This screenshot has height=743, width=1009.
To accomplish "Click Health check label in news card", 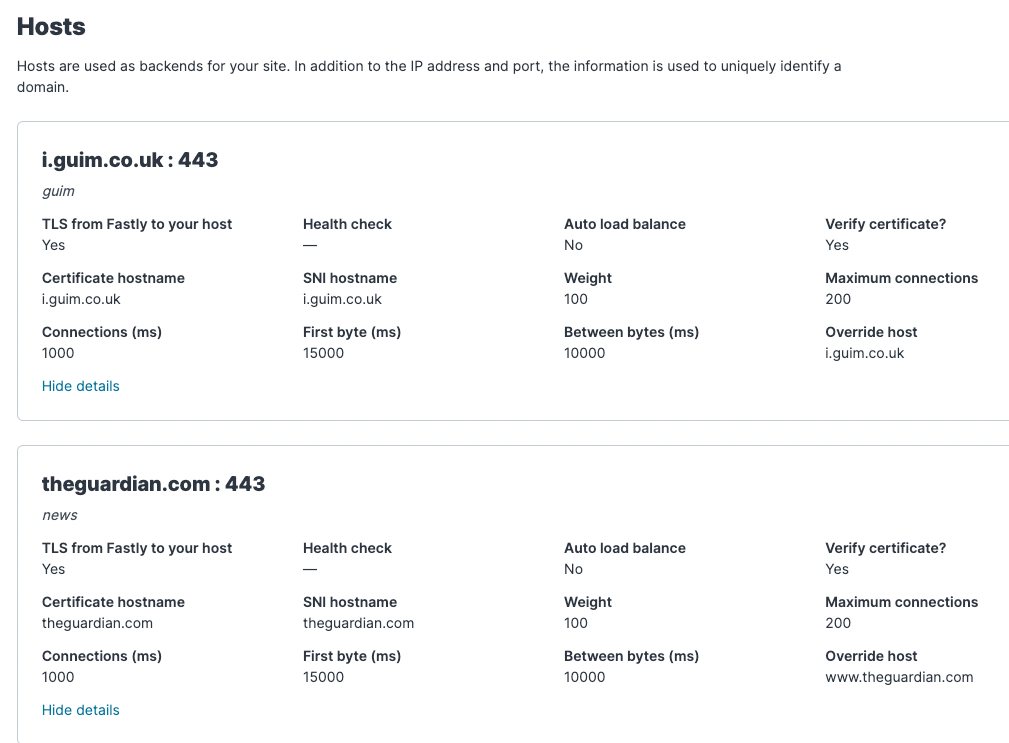I will tap(347, 548).
